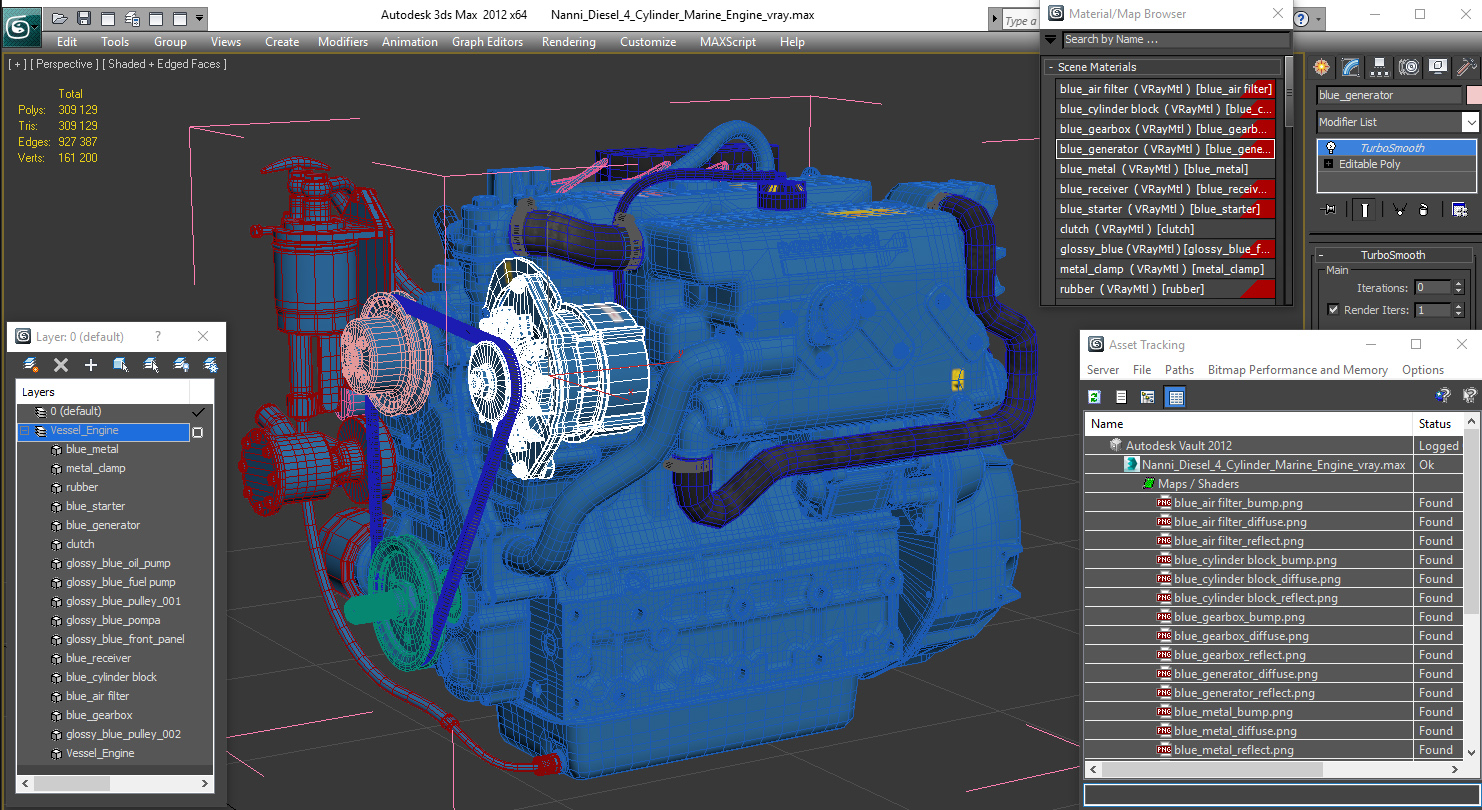Click Remove Modifier from stack icon
Screen dimensions: 1482x810
(1423, 209)
